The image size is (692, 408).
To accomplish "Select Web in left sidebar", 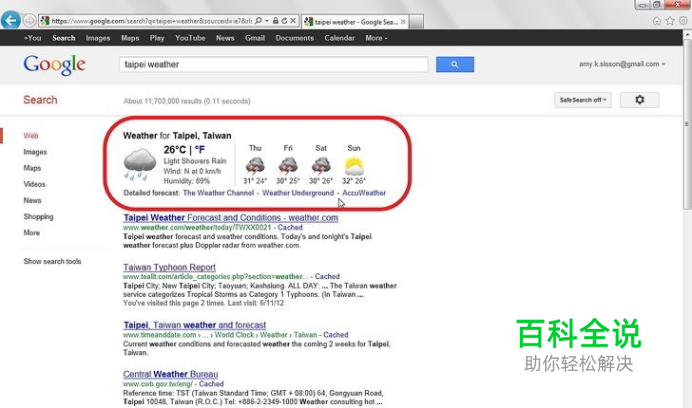I will [x=31, y=136].
